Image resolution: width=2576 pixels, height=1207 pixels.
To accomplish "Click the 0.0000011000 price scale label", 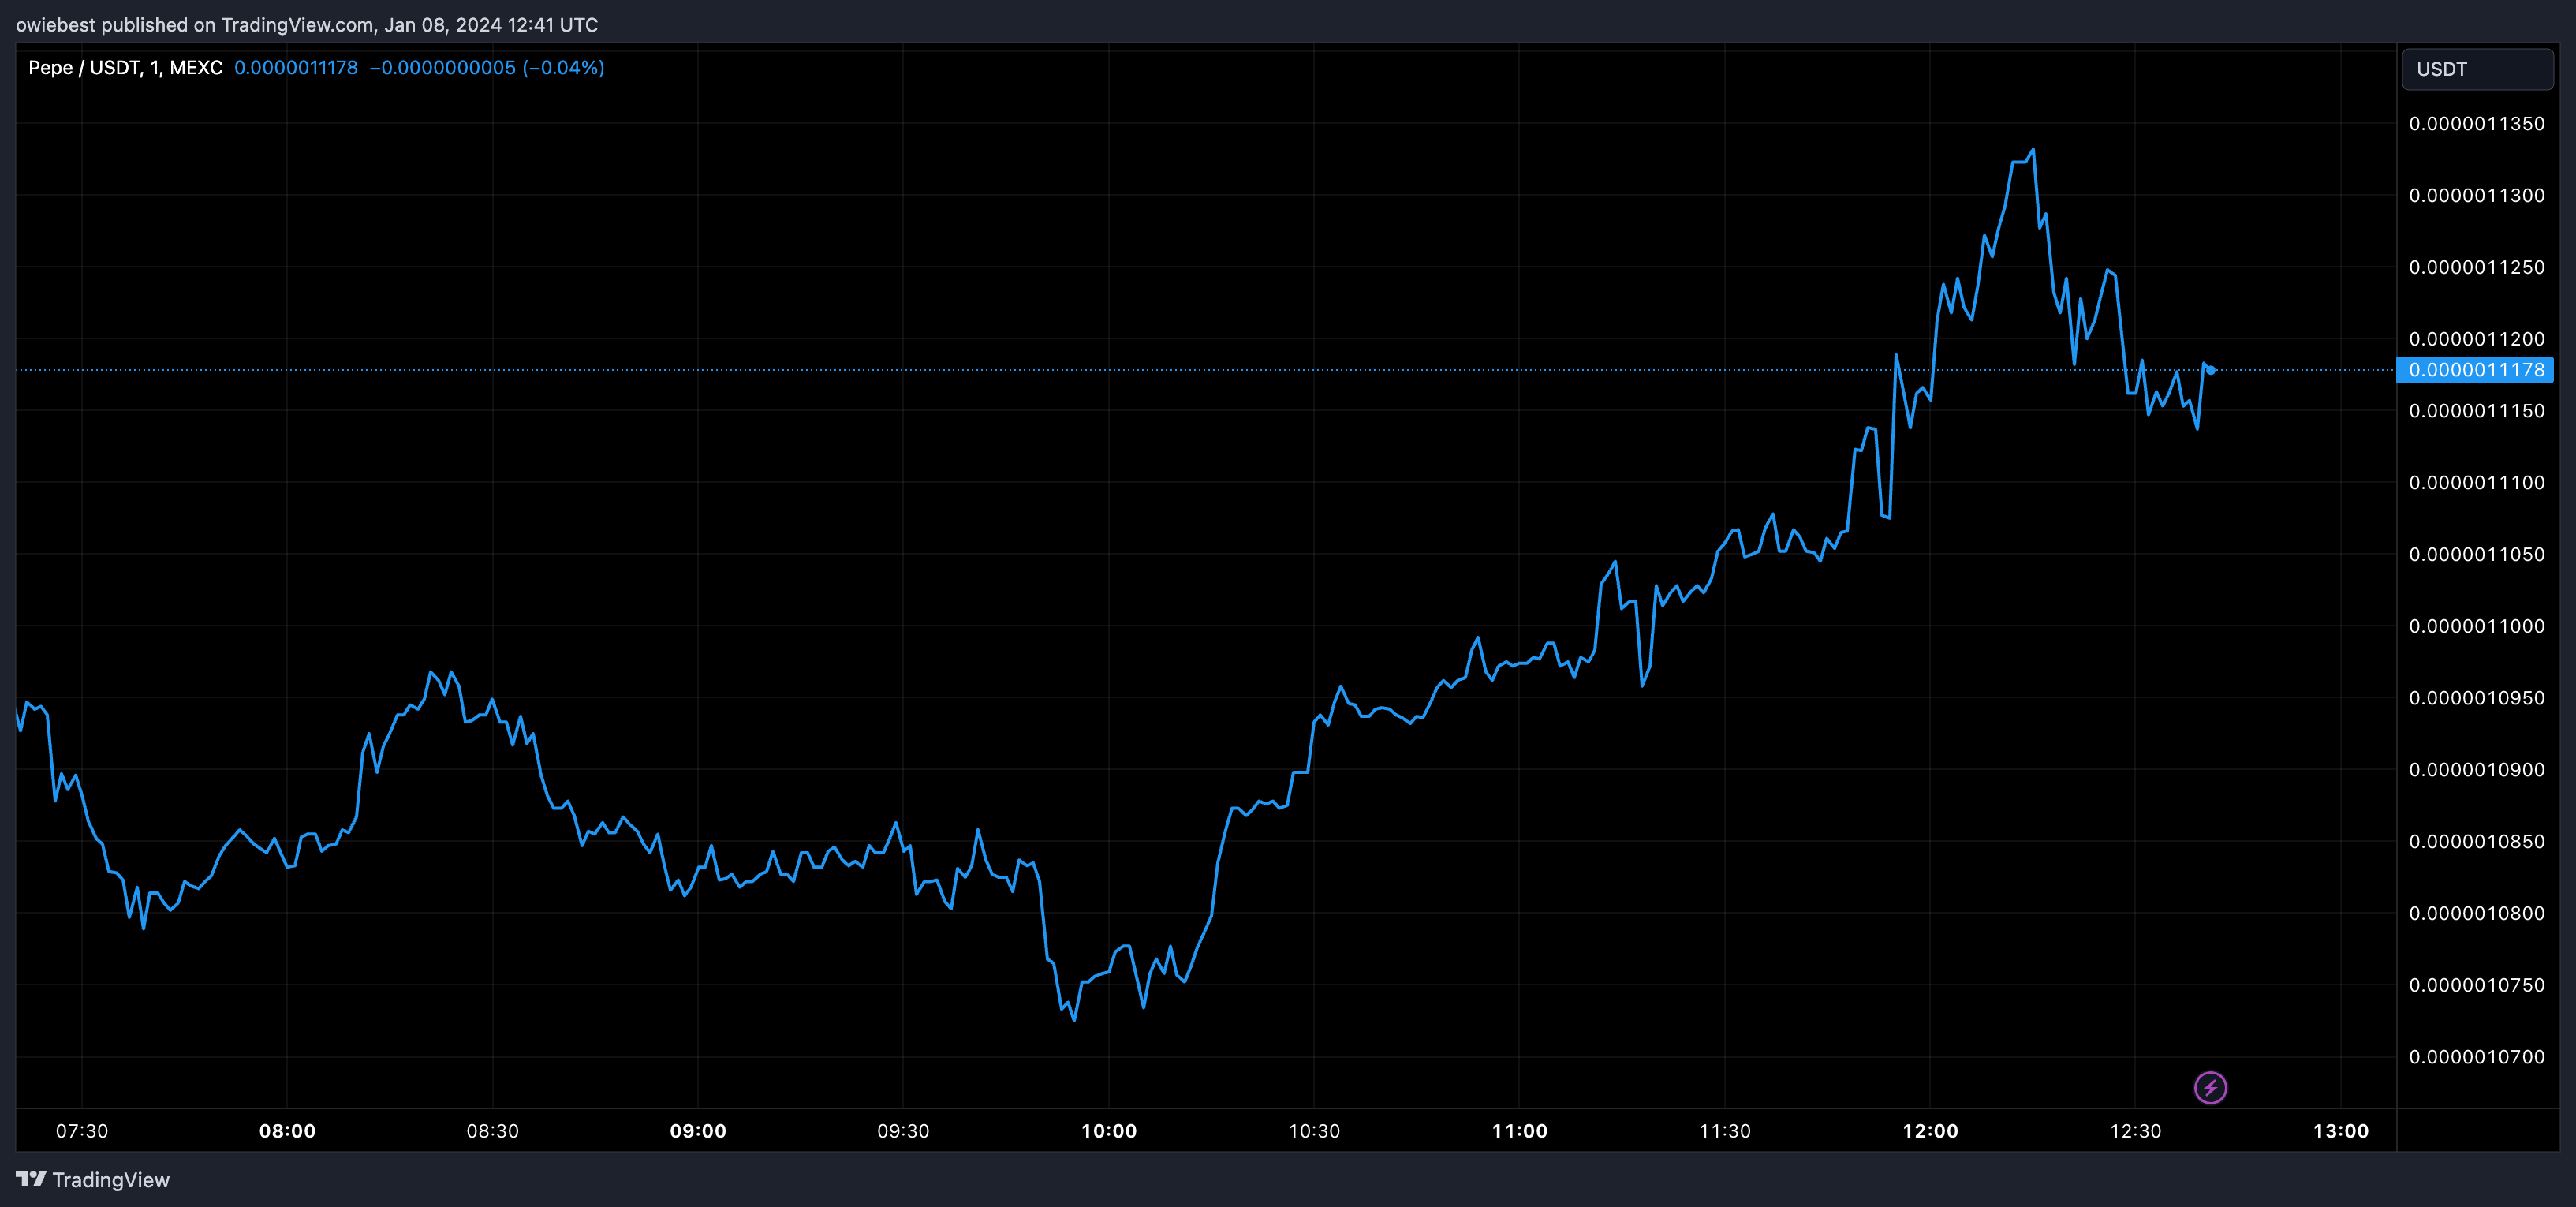I will tap(2476, 626).
